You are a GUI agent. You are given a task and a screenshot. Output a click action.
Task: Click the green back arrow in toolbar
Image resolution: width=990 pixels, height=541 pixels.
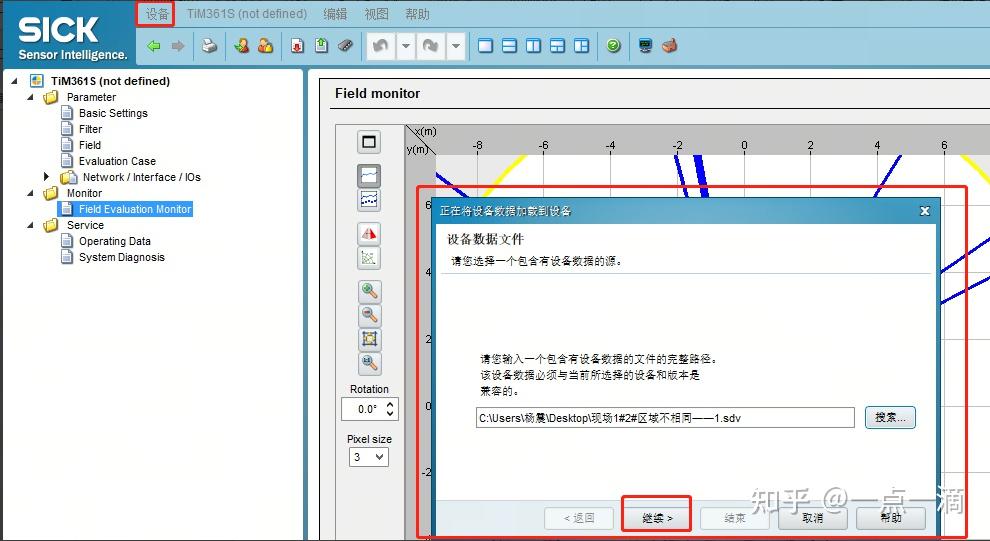(153, 46)
